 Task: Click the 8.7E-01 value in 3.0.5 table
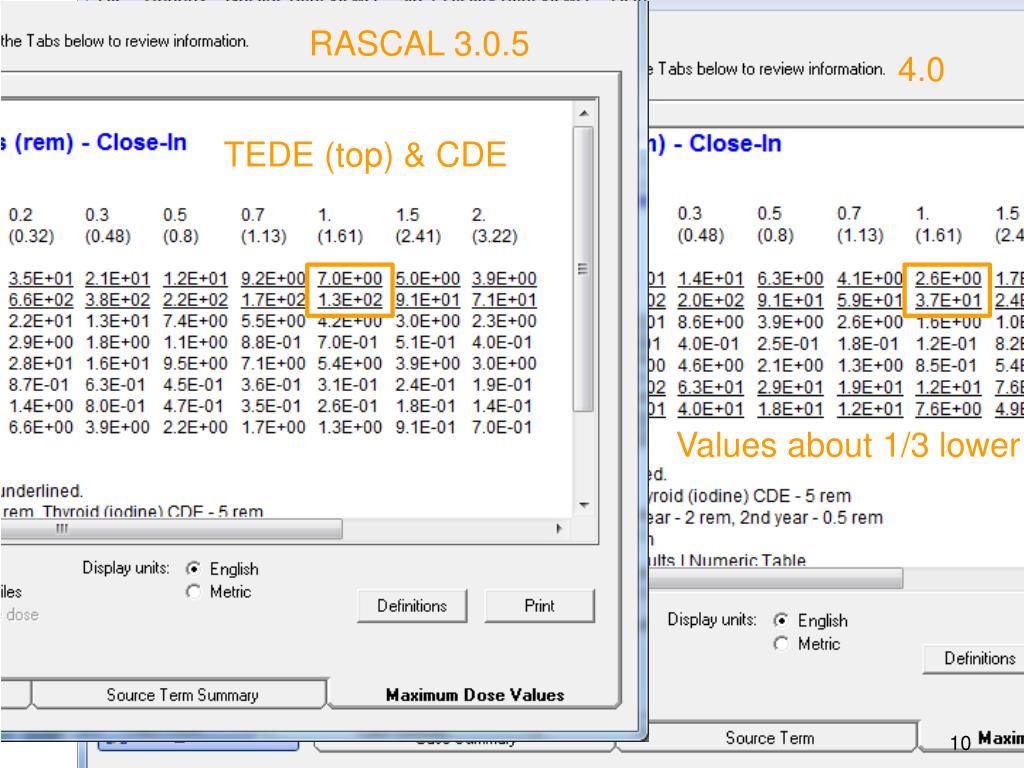click(x=40, y=385)
